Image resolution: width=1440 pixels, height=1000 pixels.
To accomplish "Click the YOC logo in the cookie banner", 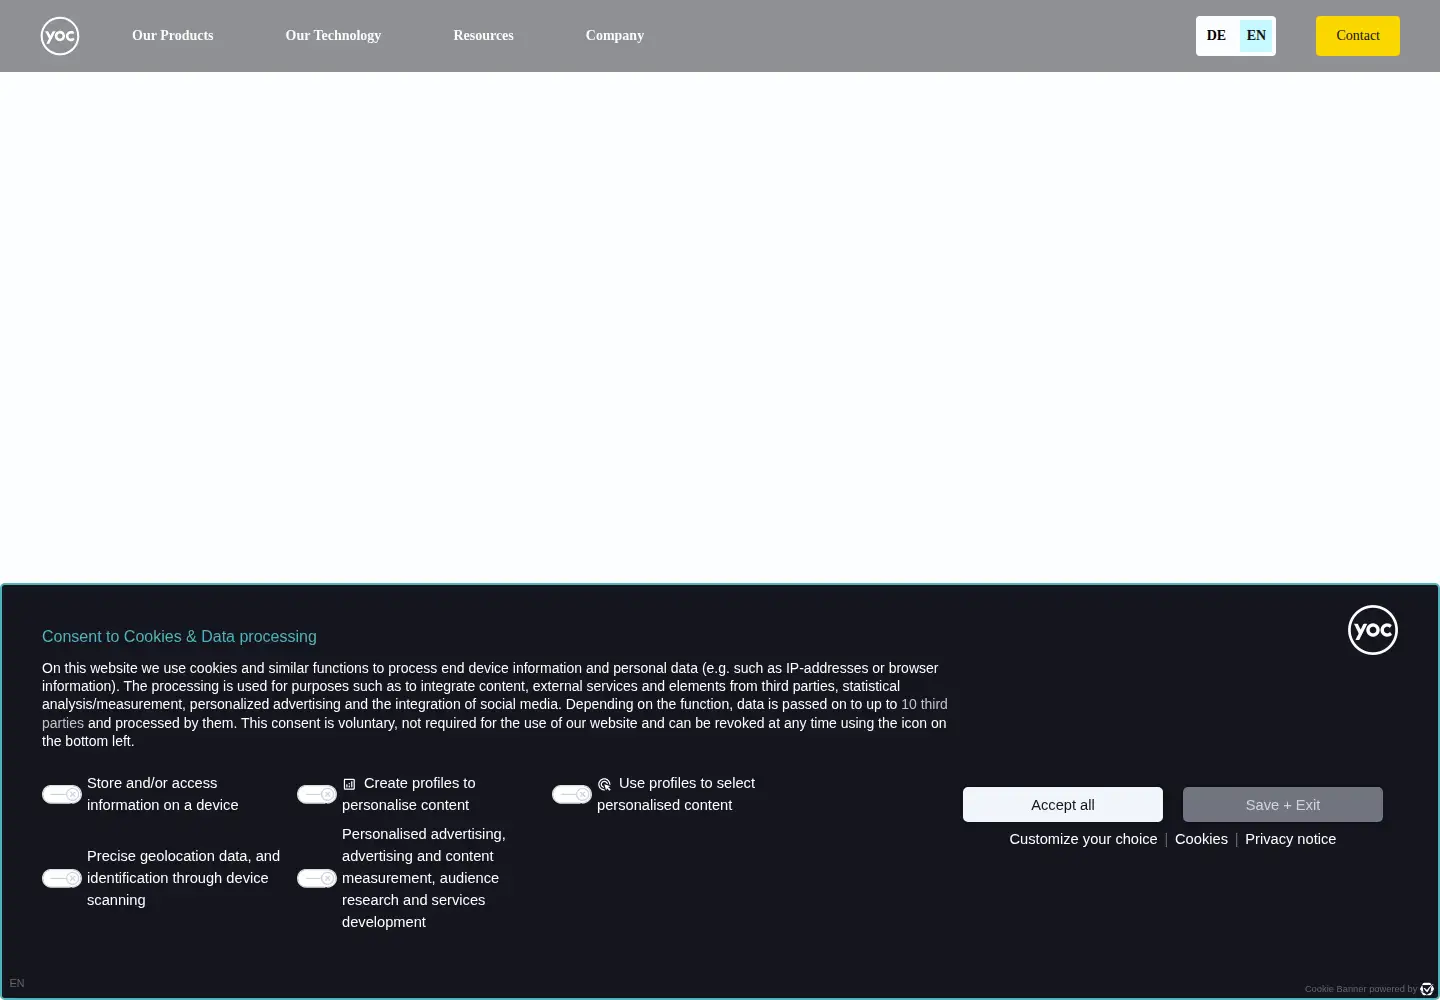I will pos(1373,630).
